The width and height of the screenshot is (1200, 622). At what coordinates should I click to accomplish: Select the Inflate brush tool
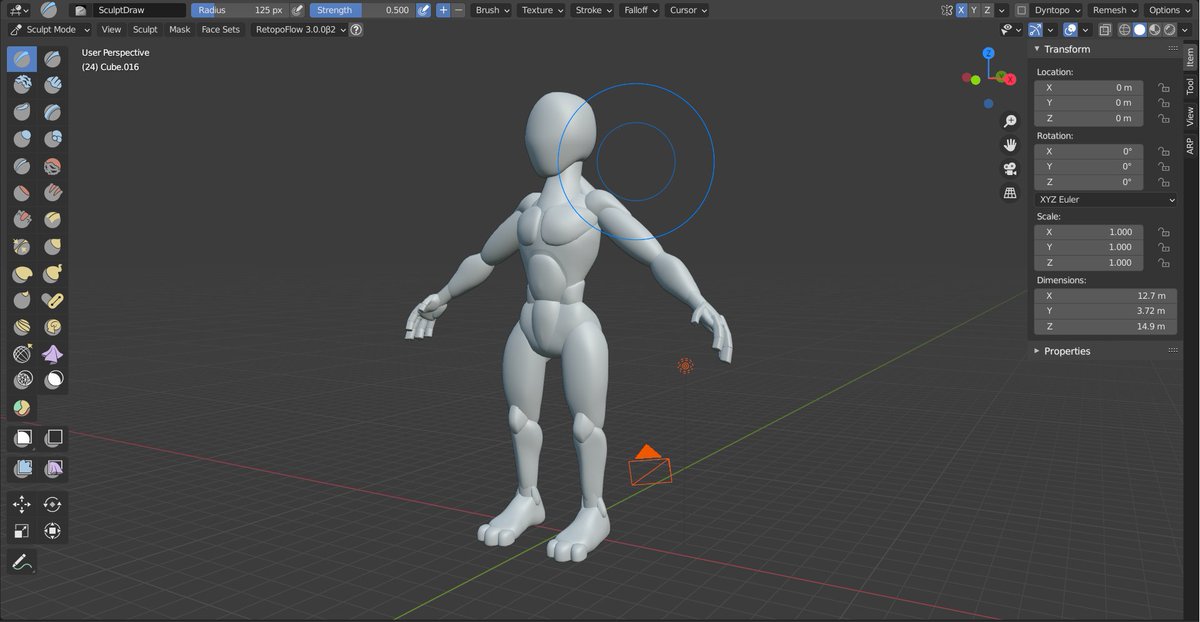point(22,139)
